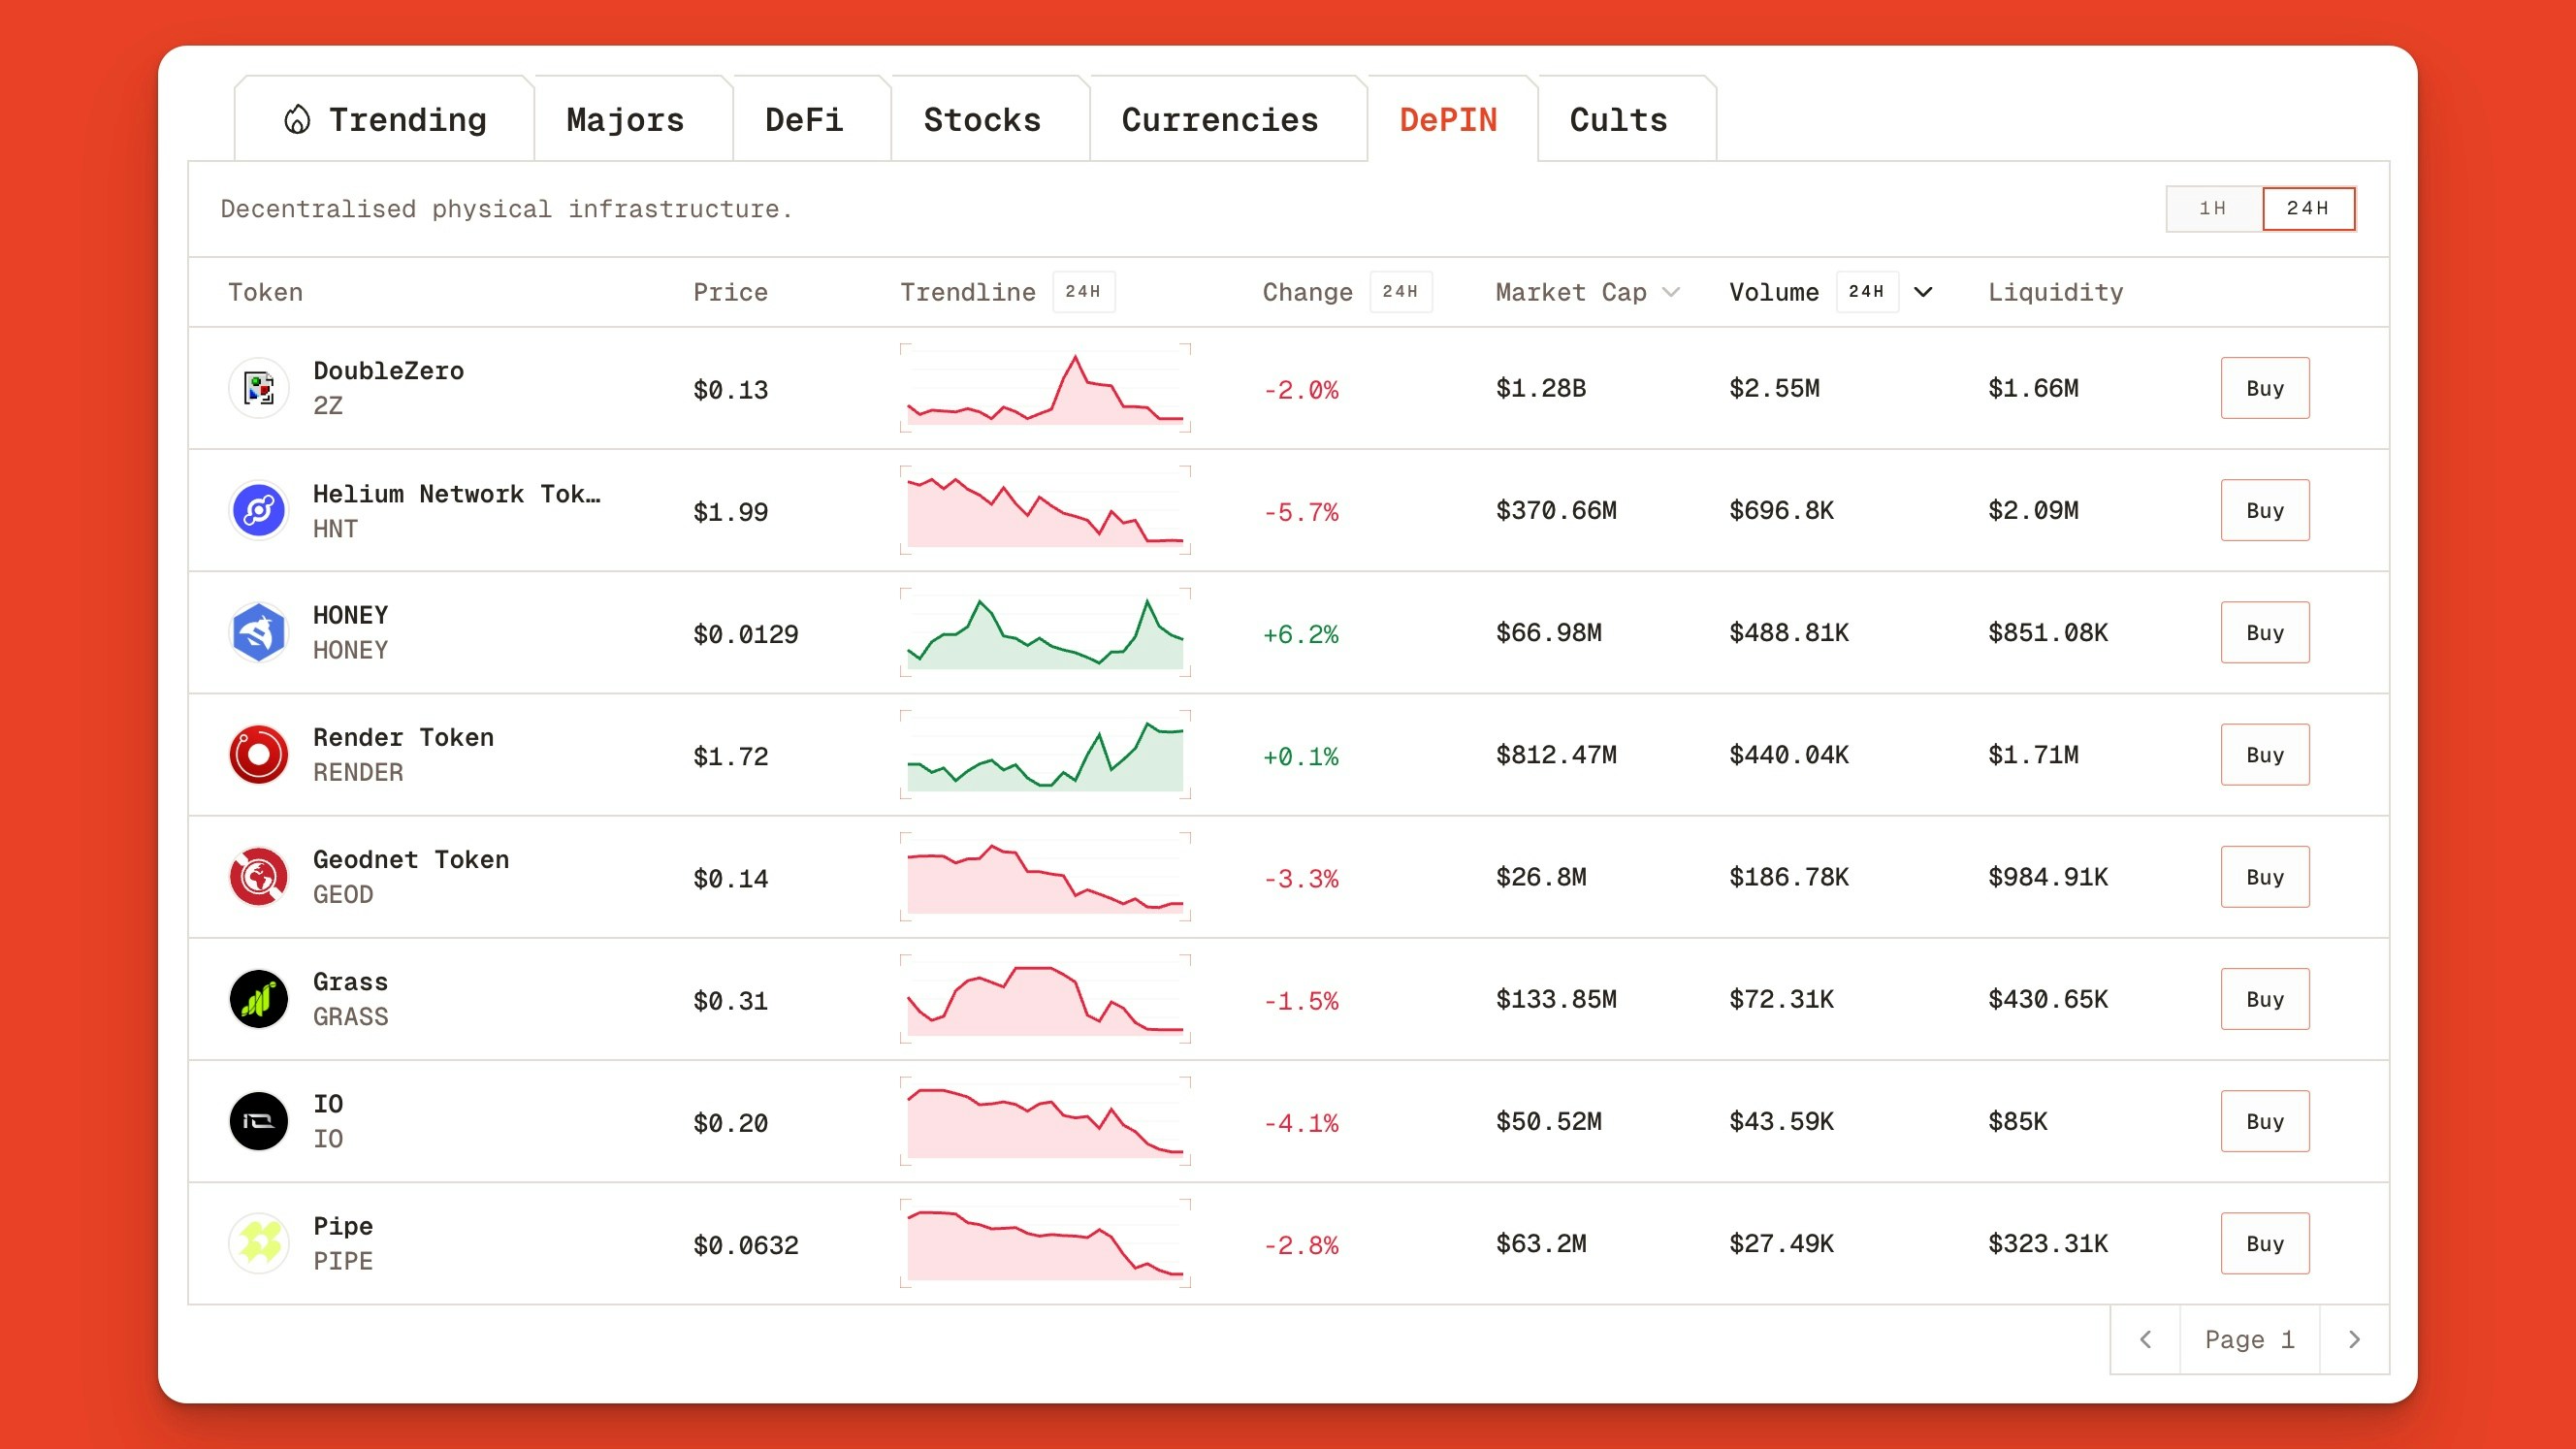Open the Trending tab
The width and height of the screenshot is (2576, 1449).
pyautogui.click(x=385, y=120)
